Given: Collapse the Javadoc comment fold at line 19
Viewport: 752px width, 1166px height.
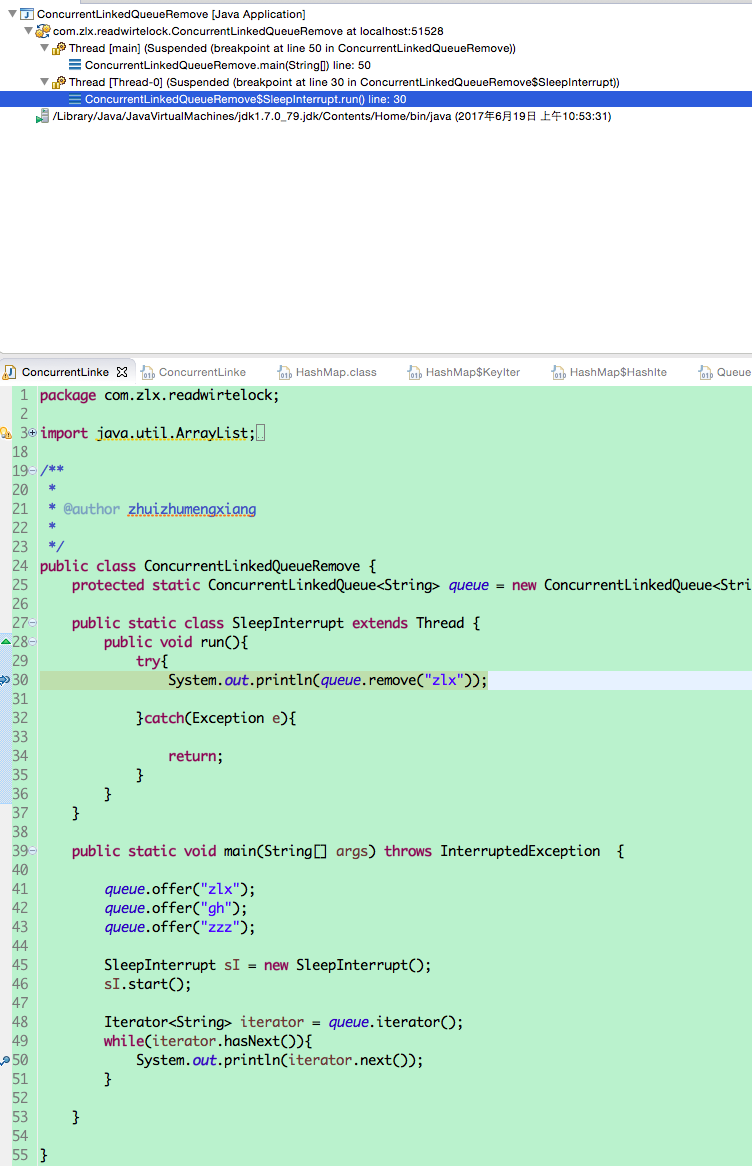Looking at the screenshot, I should 33,471.
